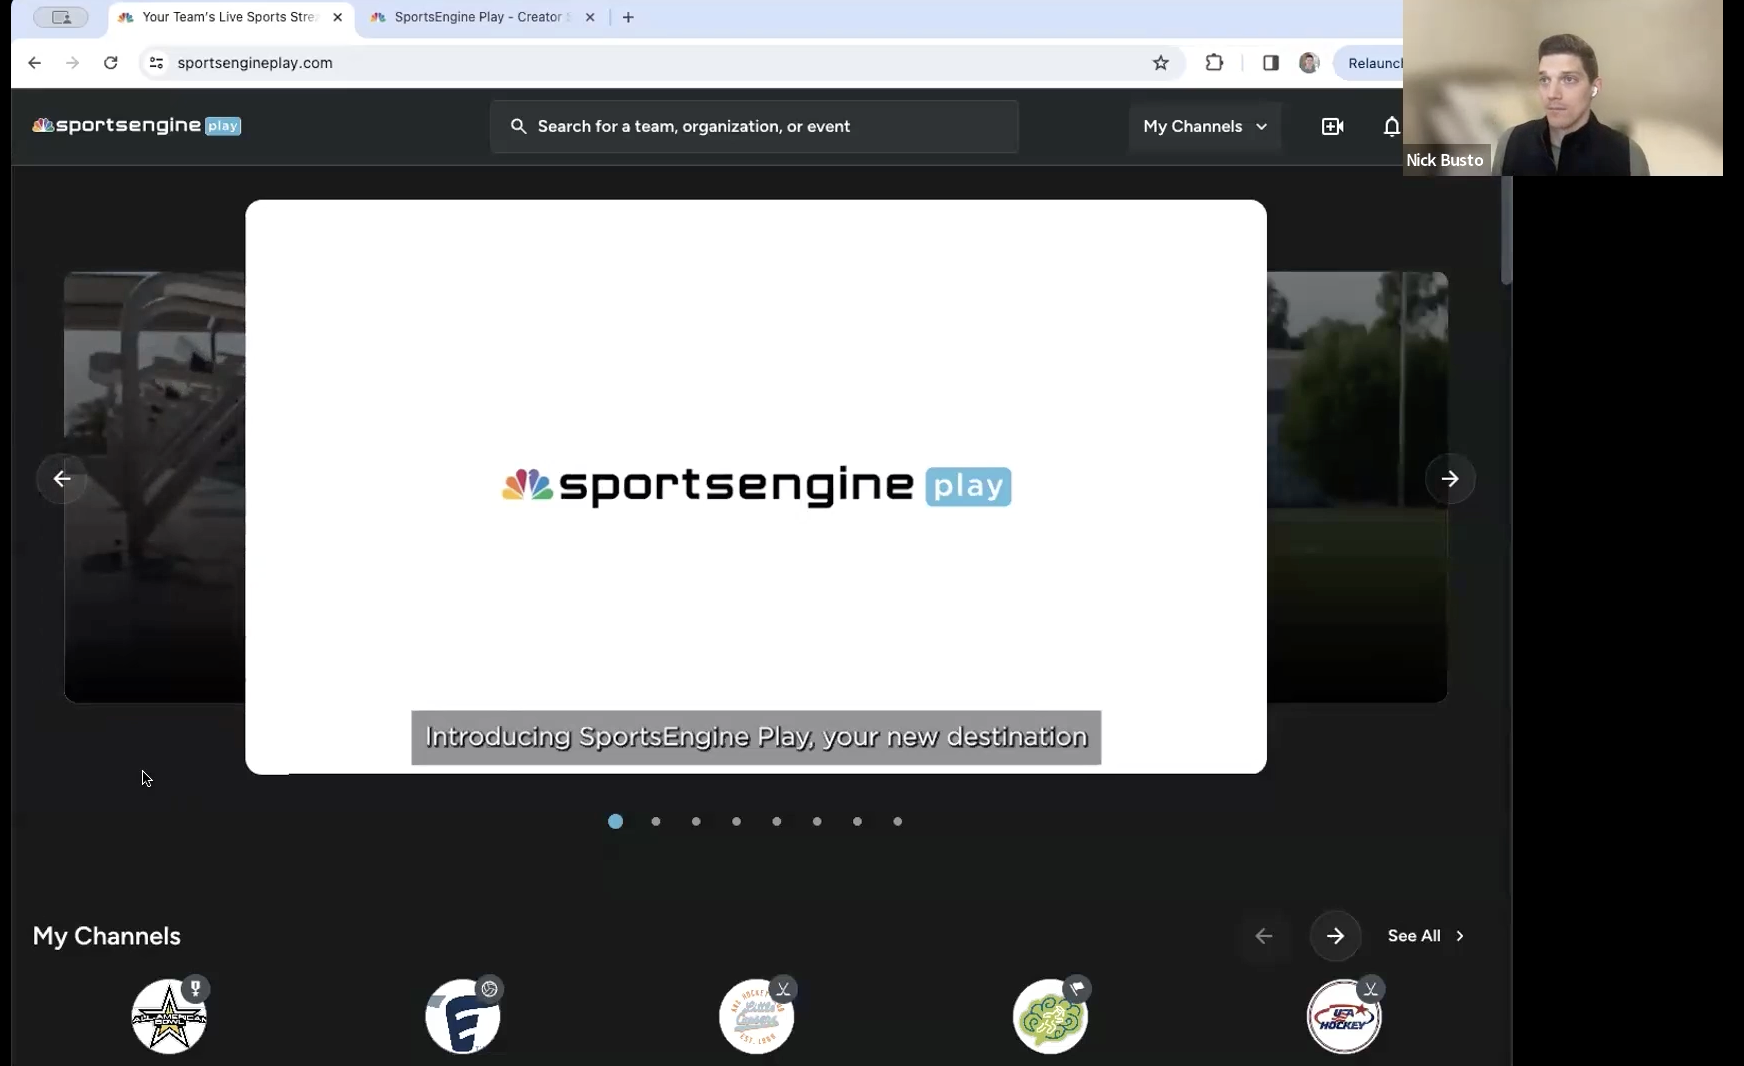The height and width of the screenshot is (1066, 1744).
Task: Advance the hero carousel with right arrow
Action: tap(1449, 479)
